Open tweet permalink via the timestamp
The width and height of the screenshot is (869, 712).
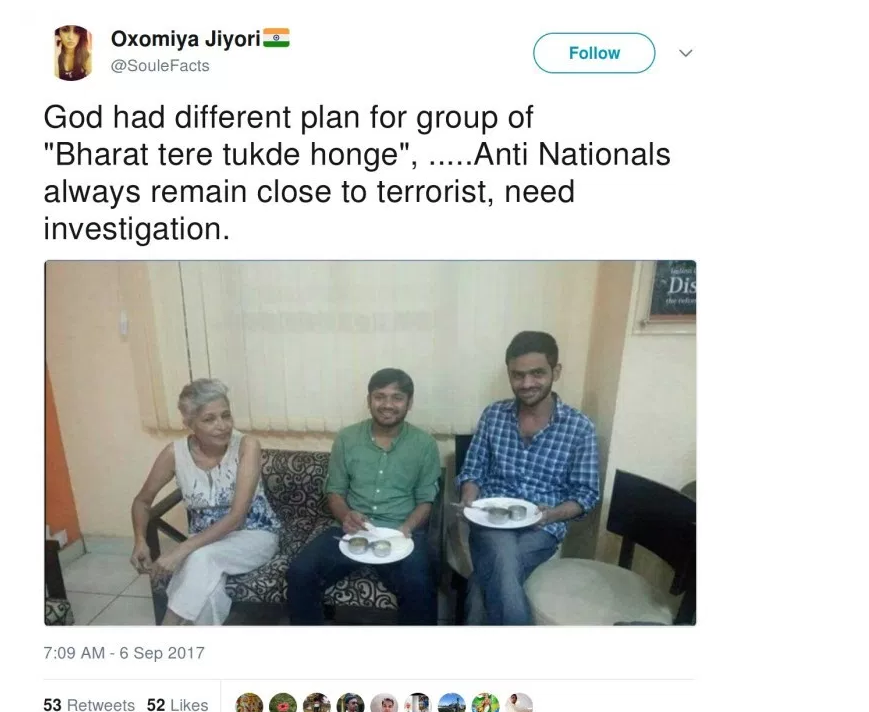click(x=123, y=653)
